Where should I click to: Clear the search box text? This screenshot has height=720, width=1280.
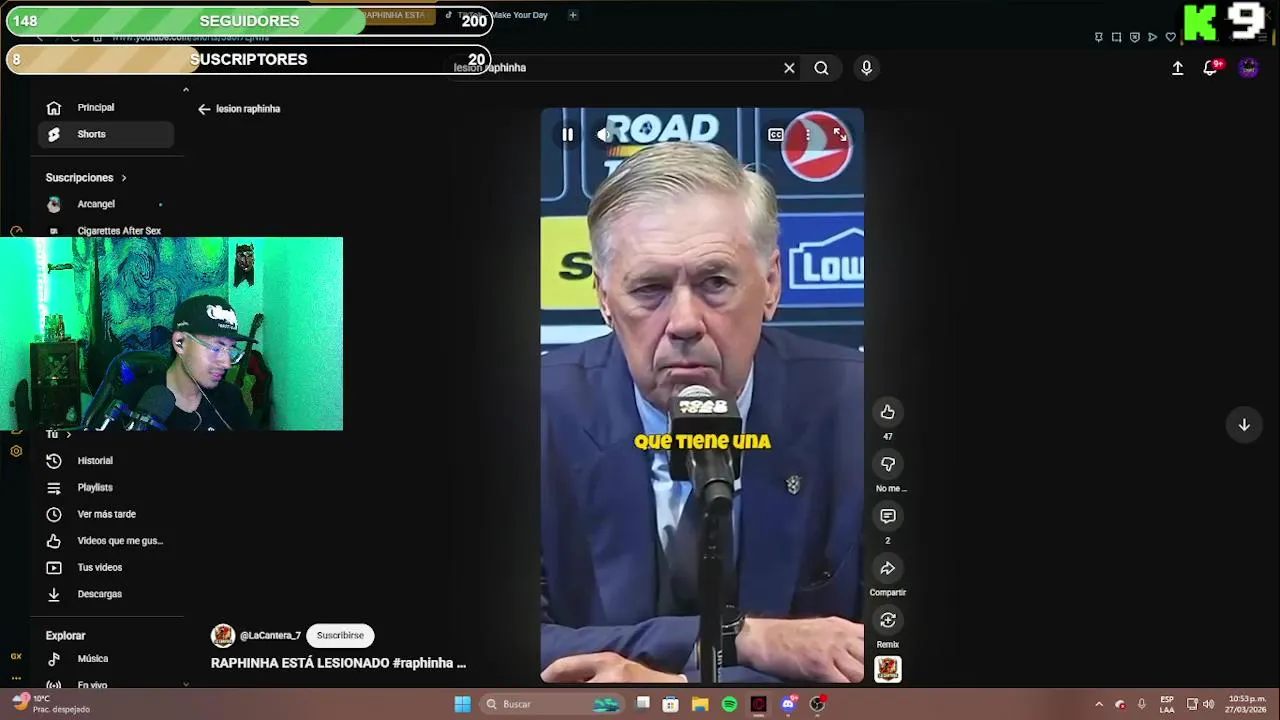pos(789,68)
